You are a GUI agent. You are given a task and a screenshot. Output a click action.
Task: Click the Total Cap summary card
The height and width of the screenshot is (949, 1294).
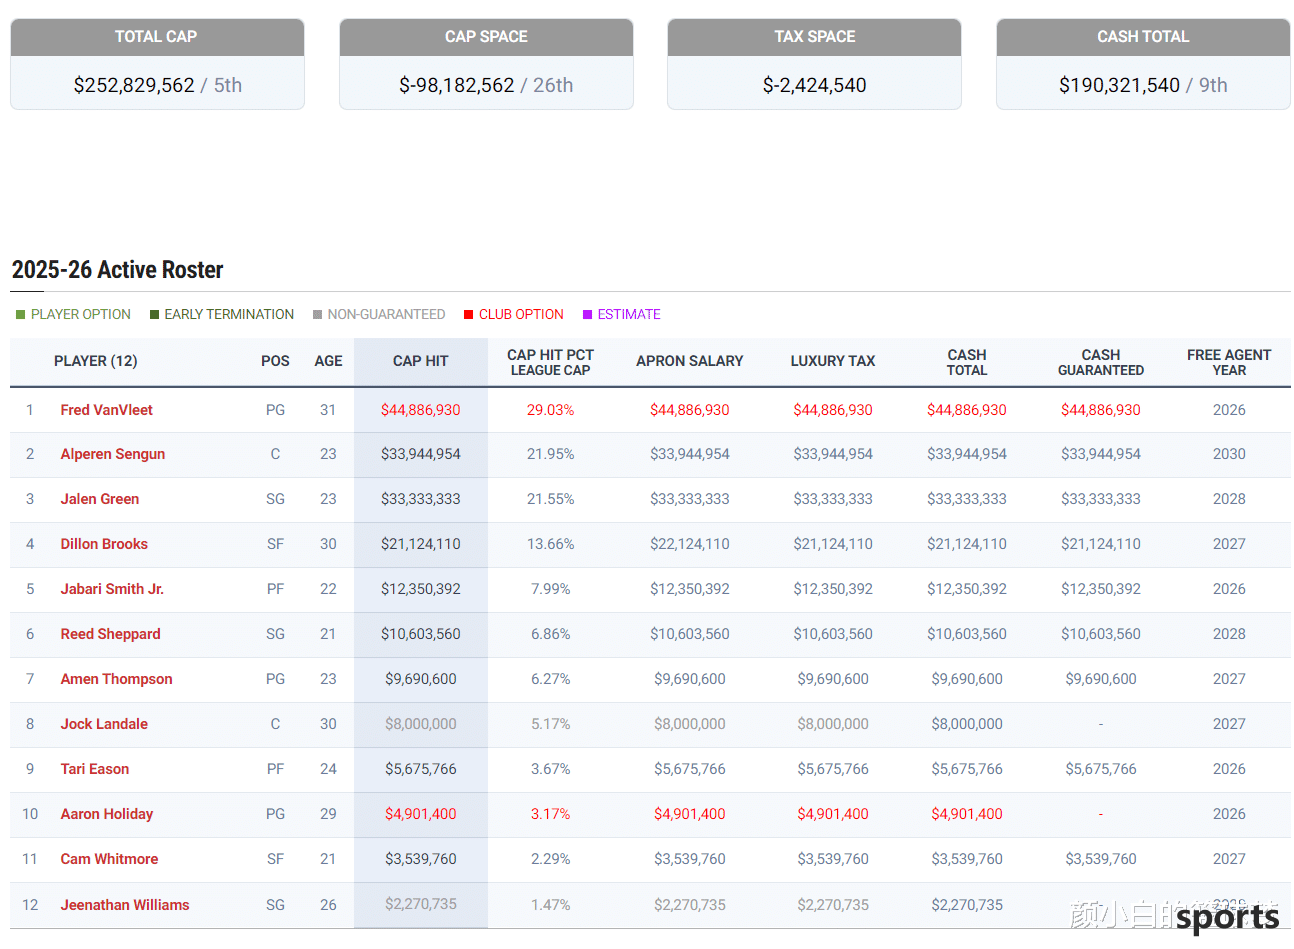(x=157, y=64)
